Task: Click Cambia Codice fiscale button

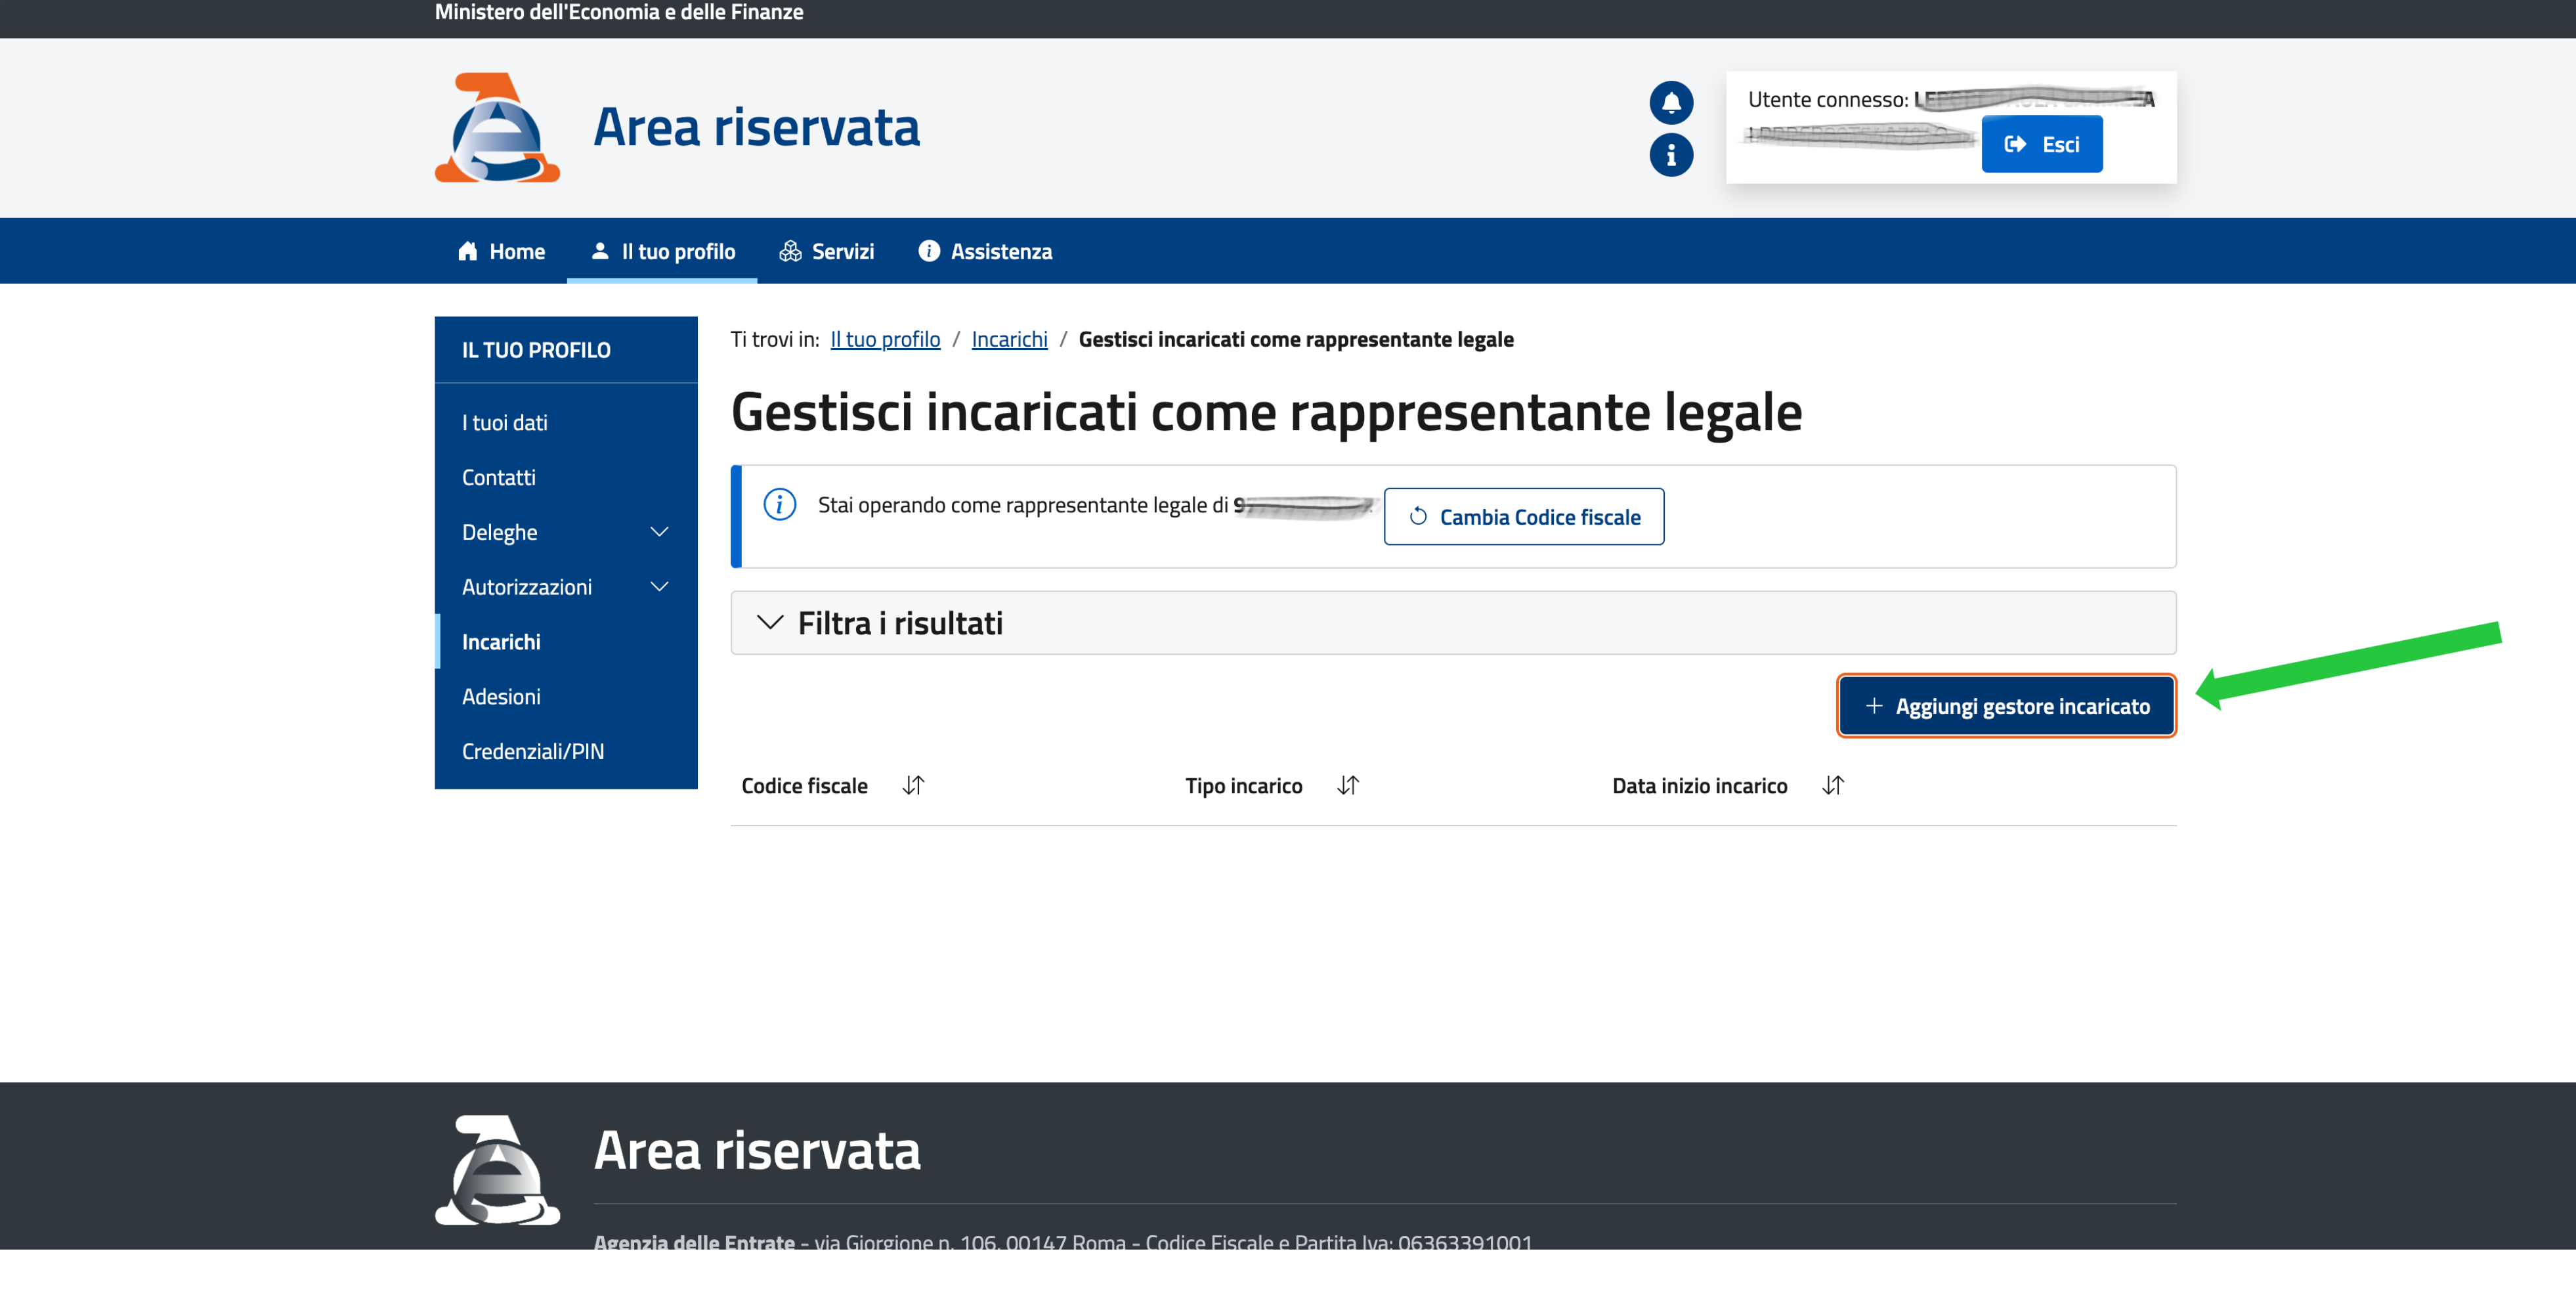Action: coord(1523,517)
